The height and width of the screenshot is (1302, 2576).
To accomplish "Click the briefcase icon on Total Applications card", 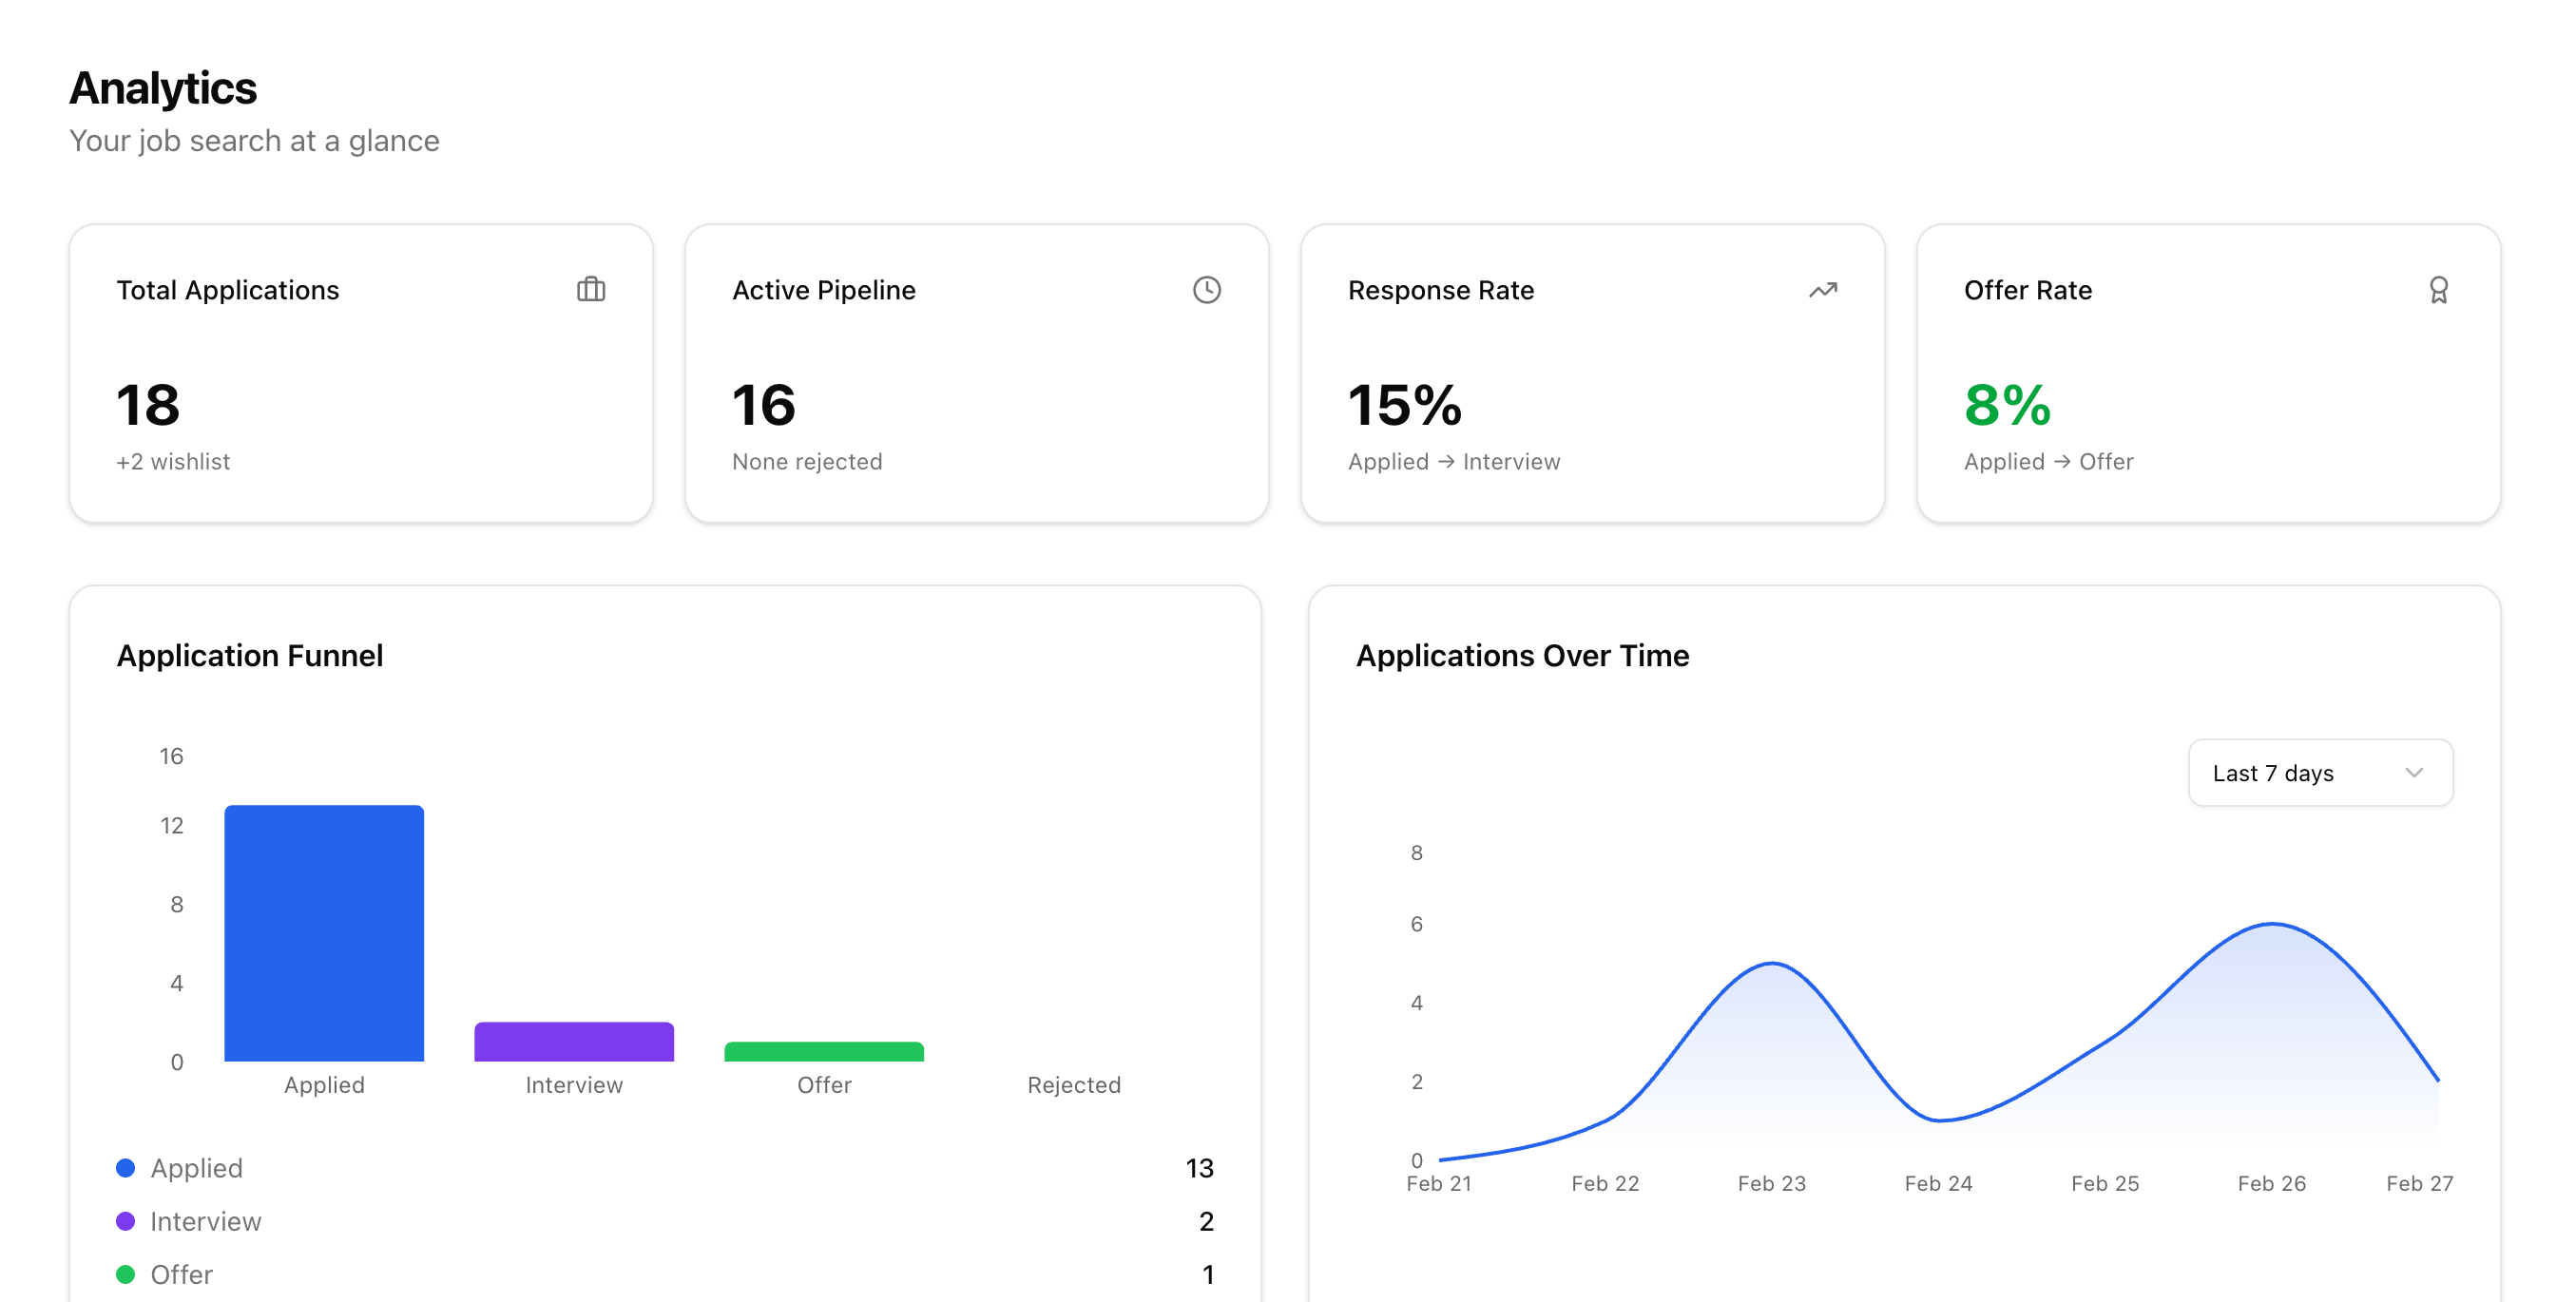I will [x=592, y=290].
